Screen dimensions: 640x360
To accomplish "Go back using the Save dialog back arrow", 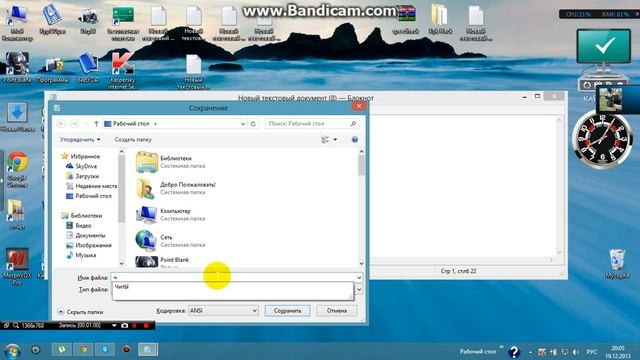I will [x=61, y=123].
